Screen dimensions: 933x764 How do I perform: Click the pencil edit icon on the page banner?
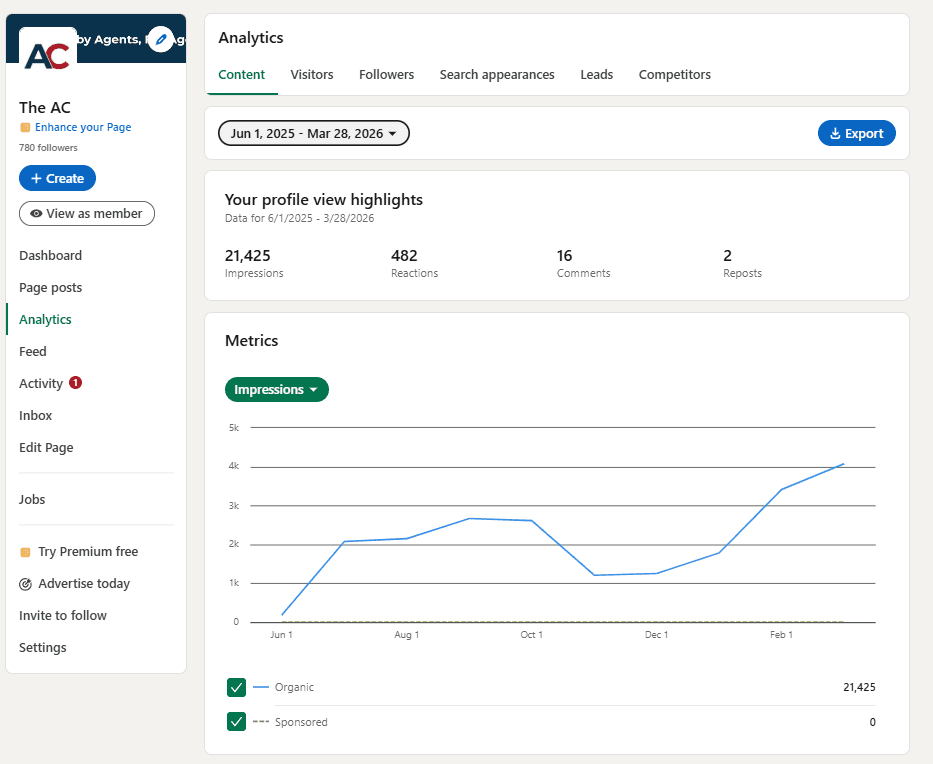click(160, 40)
